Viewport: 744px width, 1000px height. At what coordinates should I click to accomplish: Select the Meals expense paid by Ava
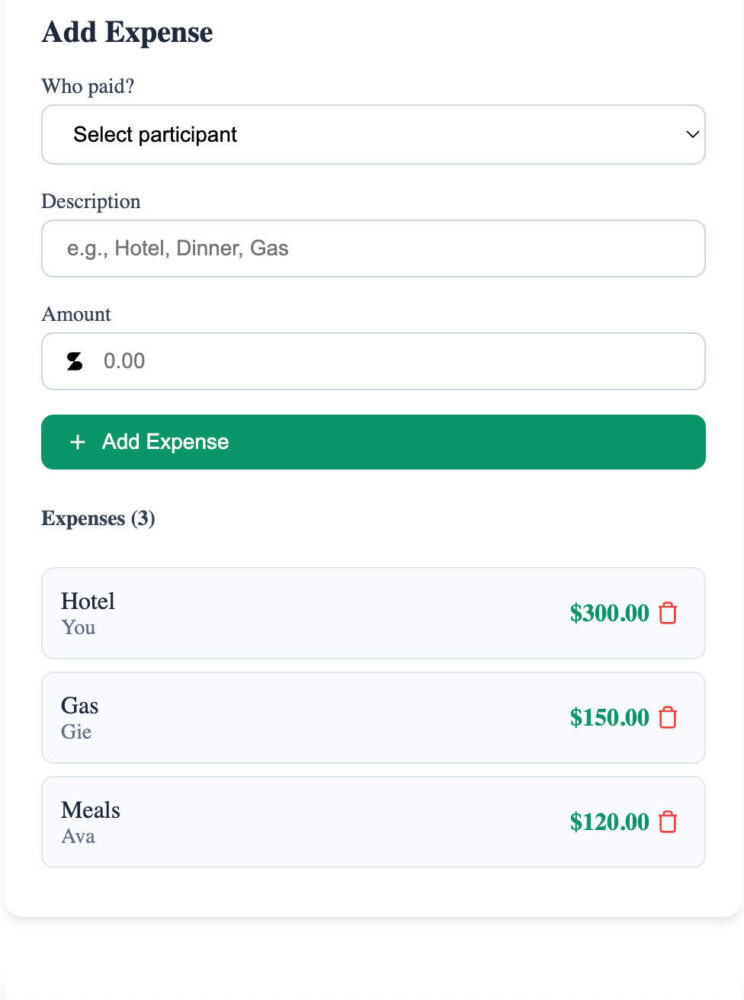[x=300, y=822]
